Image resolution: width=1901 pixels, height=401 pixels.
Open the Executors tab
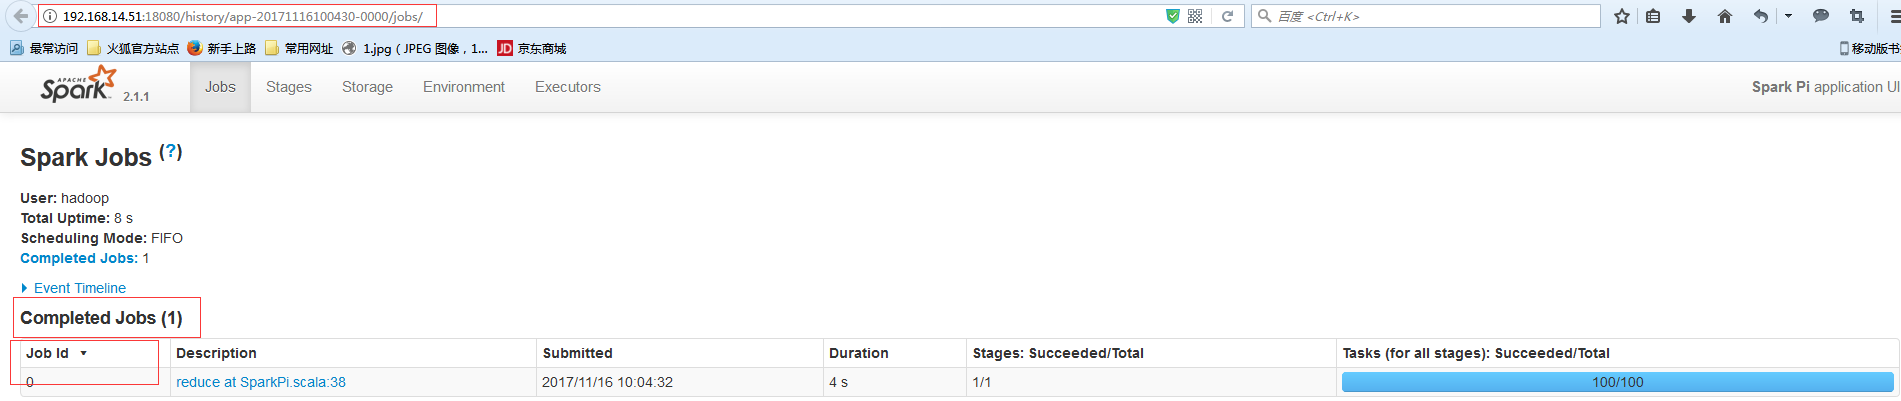pyautogui.click(x=568, y=87)
